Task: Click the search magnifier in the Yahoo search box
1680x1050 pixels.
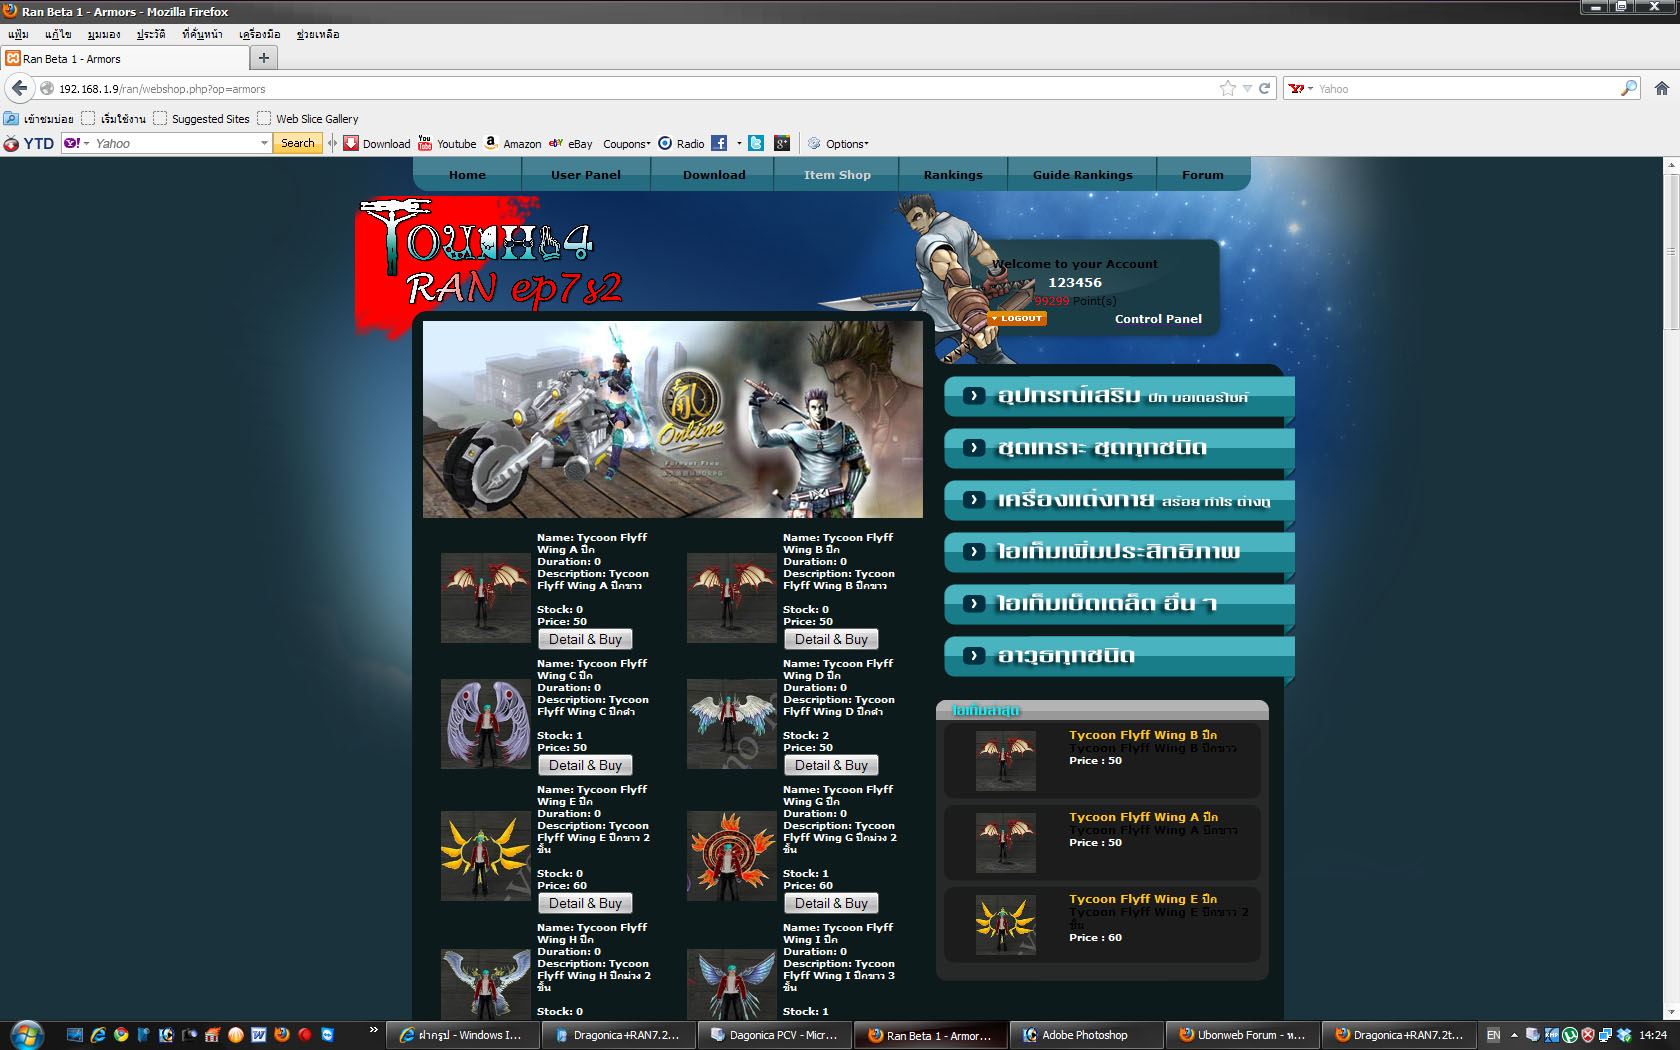Action: point(1628,88)
